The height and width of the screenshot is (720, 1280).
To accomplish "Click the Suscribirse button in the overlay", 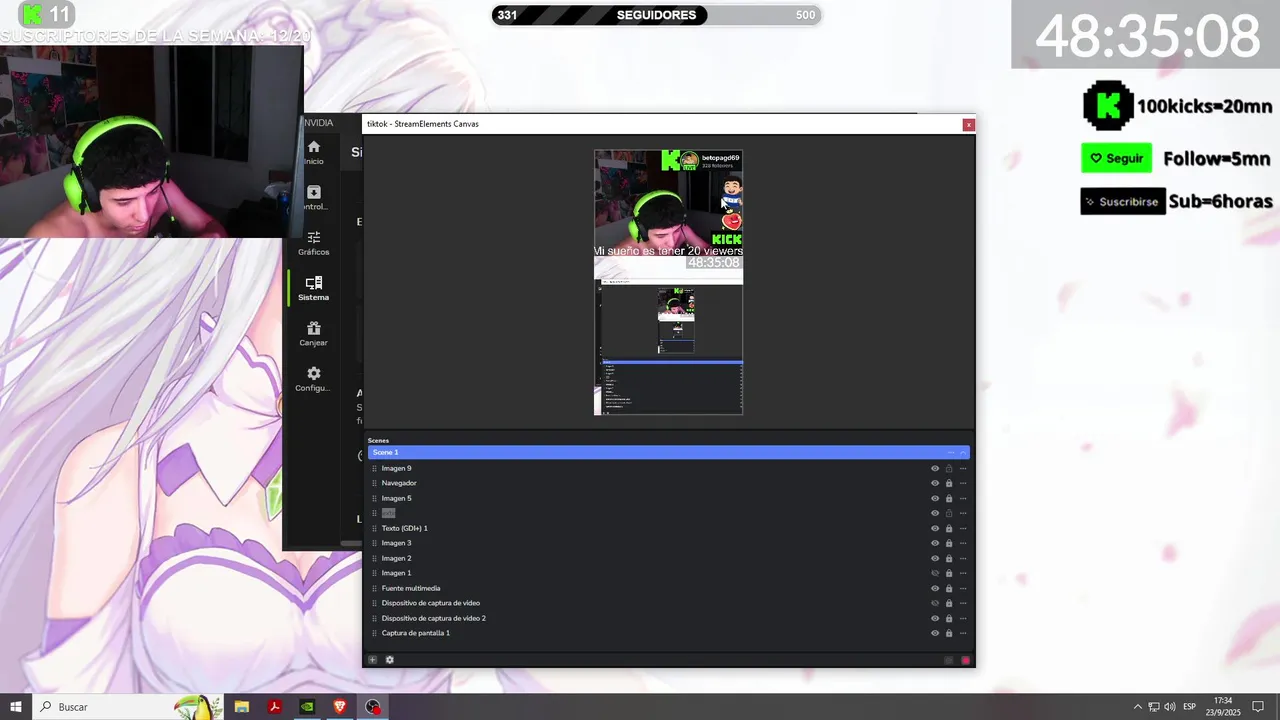I will click(1123, 201).
